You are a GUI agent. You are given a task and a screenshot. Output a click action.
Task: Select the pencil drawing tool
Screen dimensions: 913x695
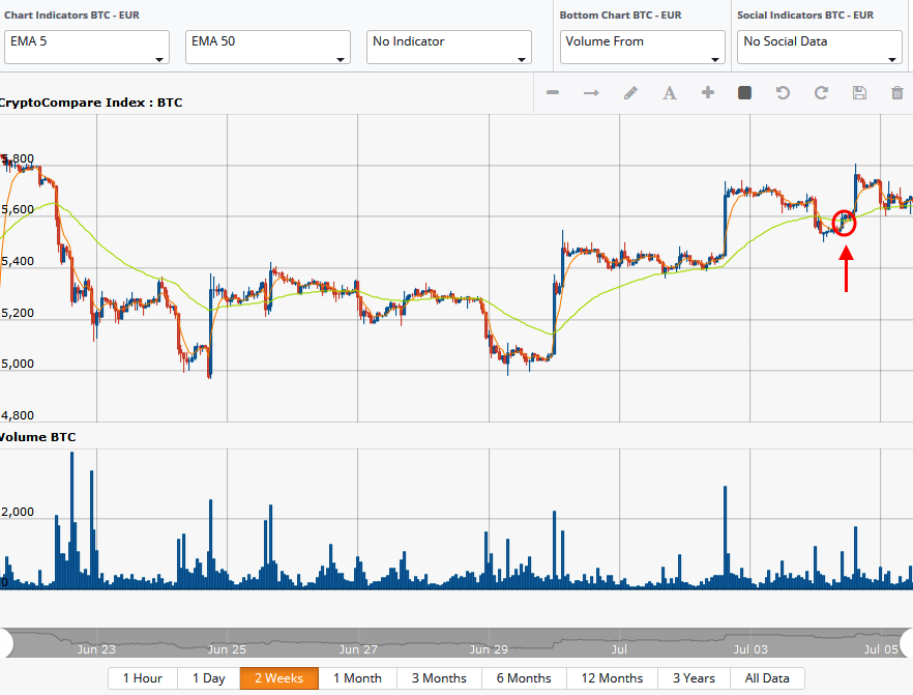coord(631,93)
